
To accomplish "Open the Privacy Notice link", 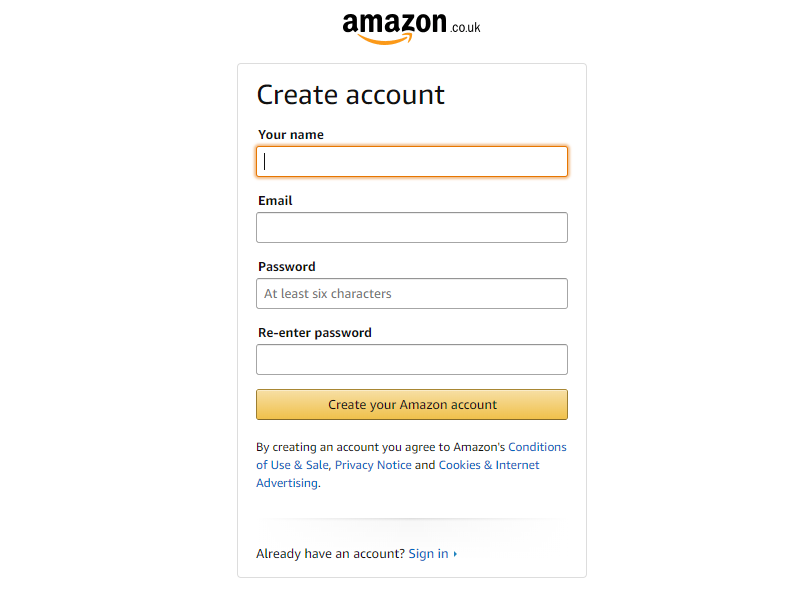I will pos(373,465).
